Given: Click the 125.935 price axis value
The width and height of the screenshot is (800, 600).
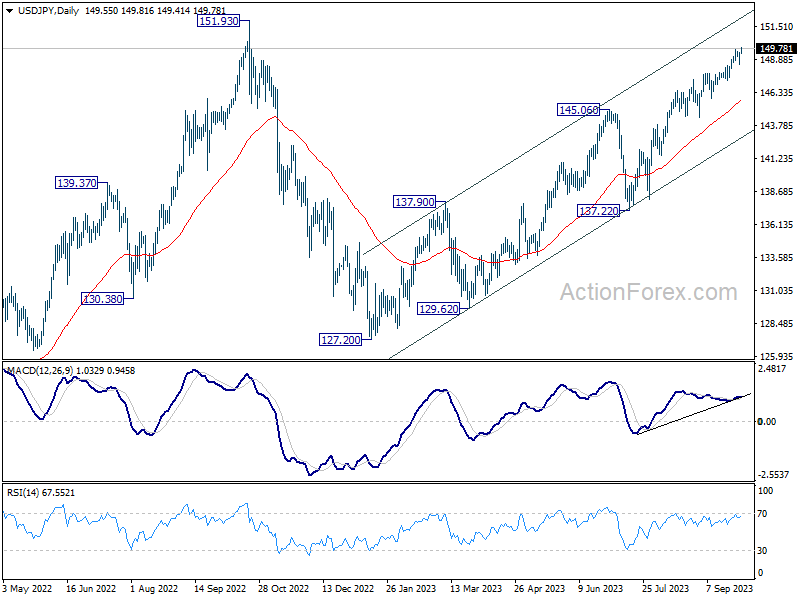Looking at the screenshot, I should pyautogui.click(x=777, y=356).
